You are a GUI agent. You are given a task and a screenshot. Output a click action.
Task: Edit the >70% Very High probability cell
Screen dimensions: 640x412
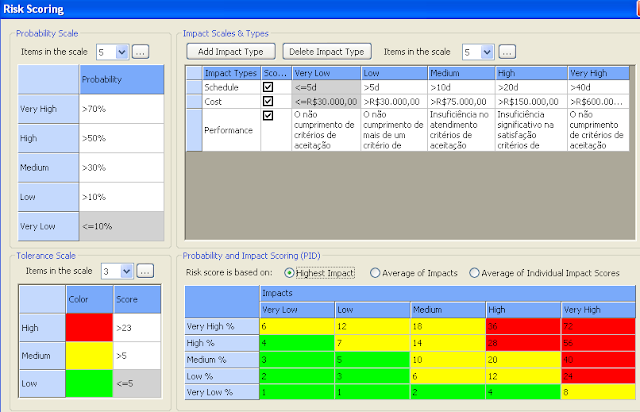pos(122,109)
